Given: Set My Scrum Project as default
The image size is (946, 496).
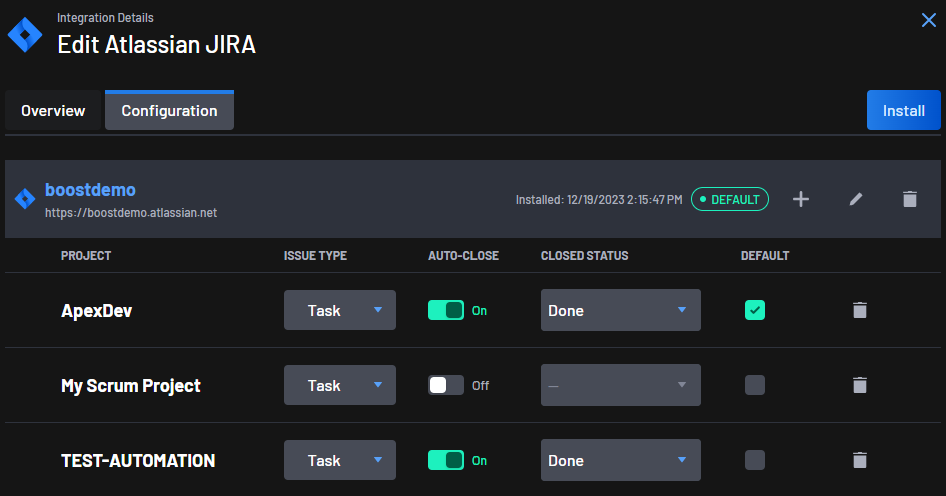Looking at the screenshot, I should tap(755, 385).
